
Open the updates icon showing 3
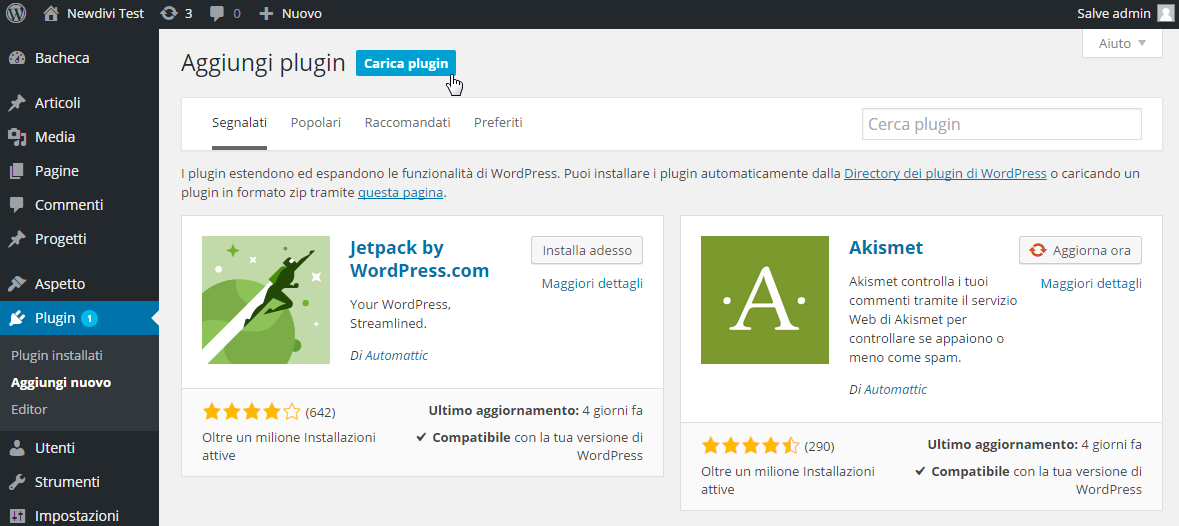pos(176,14)
